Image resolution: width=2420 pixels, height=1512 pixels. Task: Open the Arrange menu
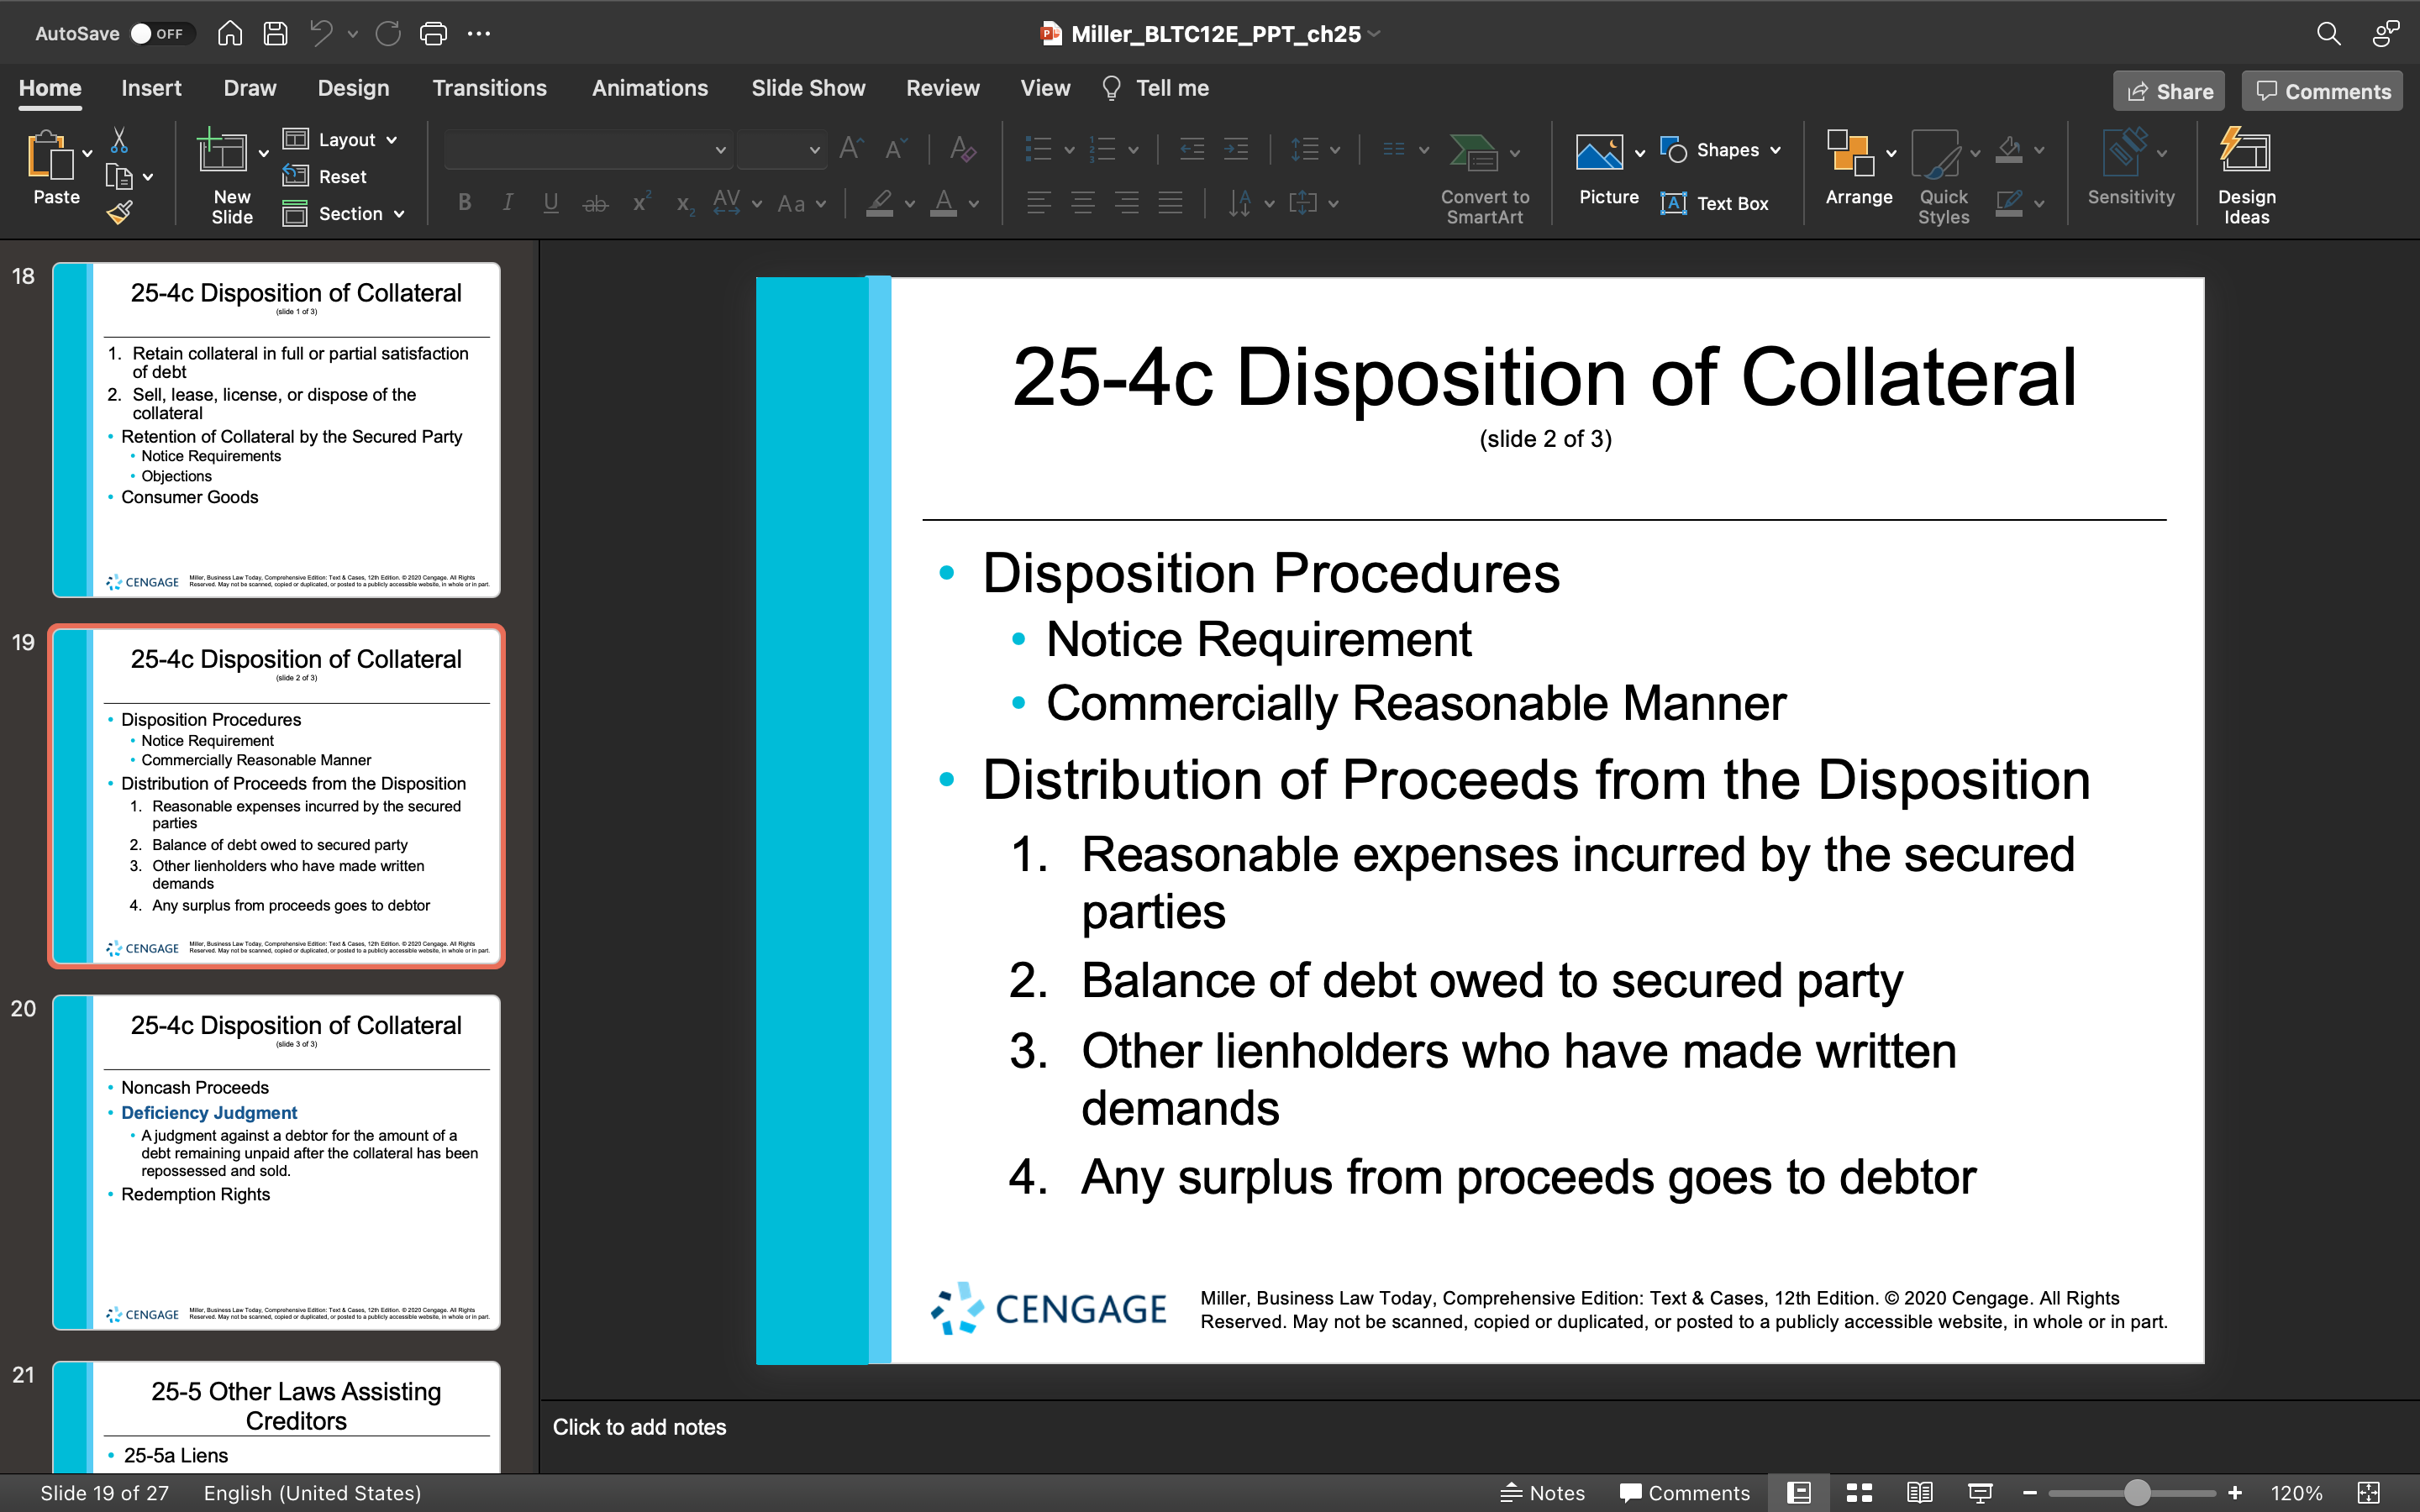point(1858,168)
